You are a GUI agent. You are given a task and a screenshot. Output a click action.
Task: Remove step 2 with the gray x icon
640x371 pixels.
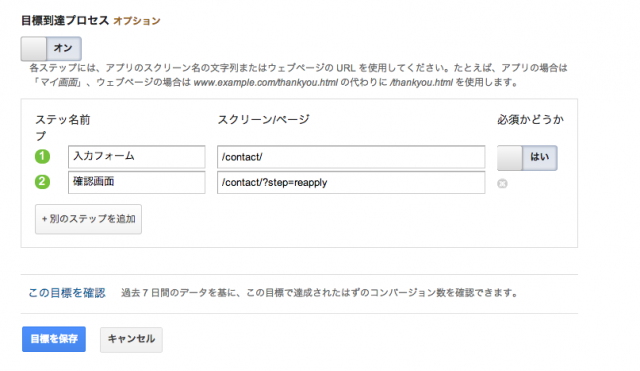click(502, 184)
